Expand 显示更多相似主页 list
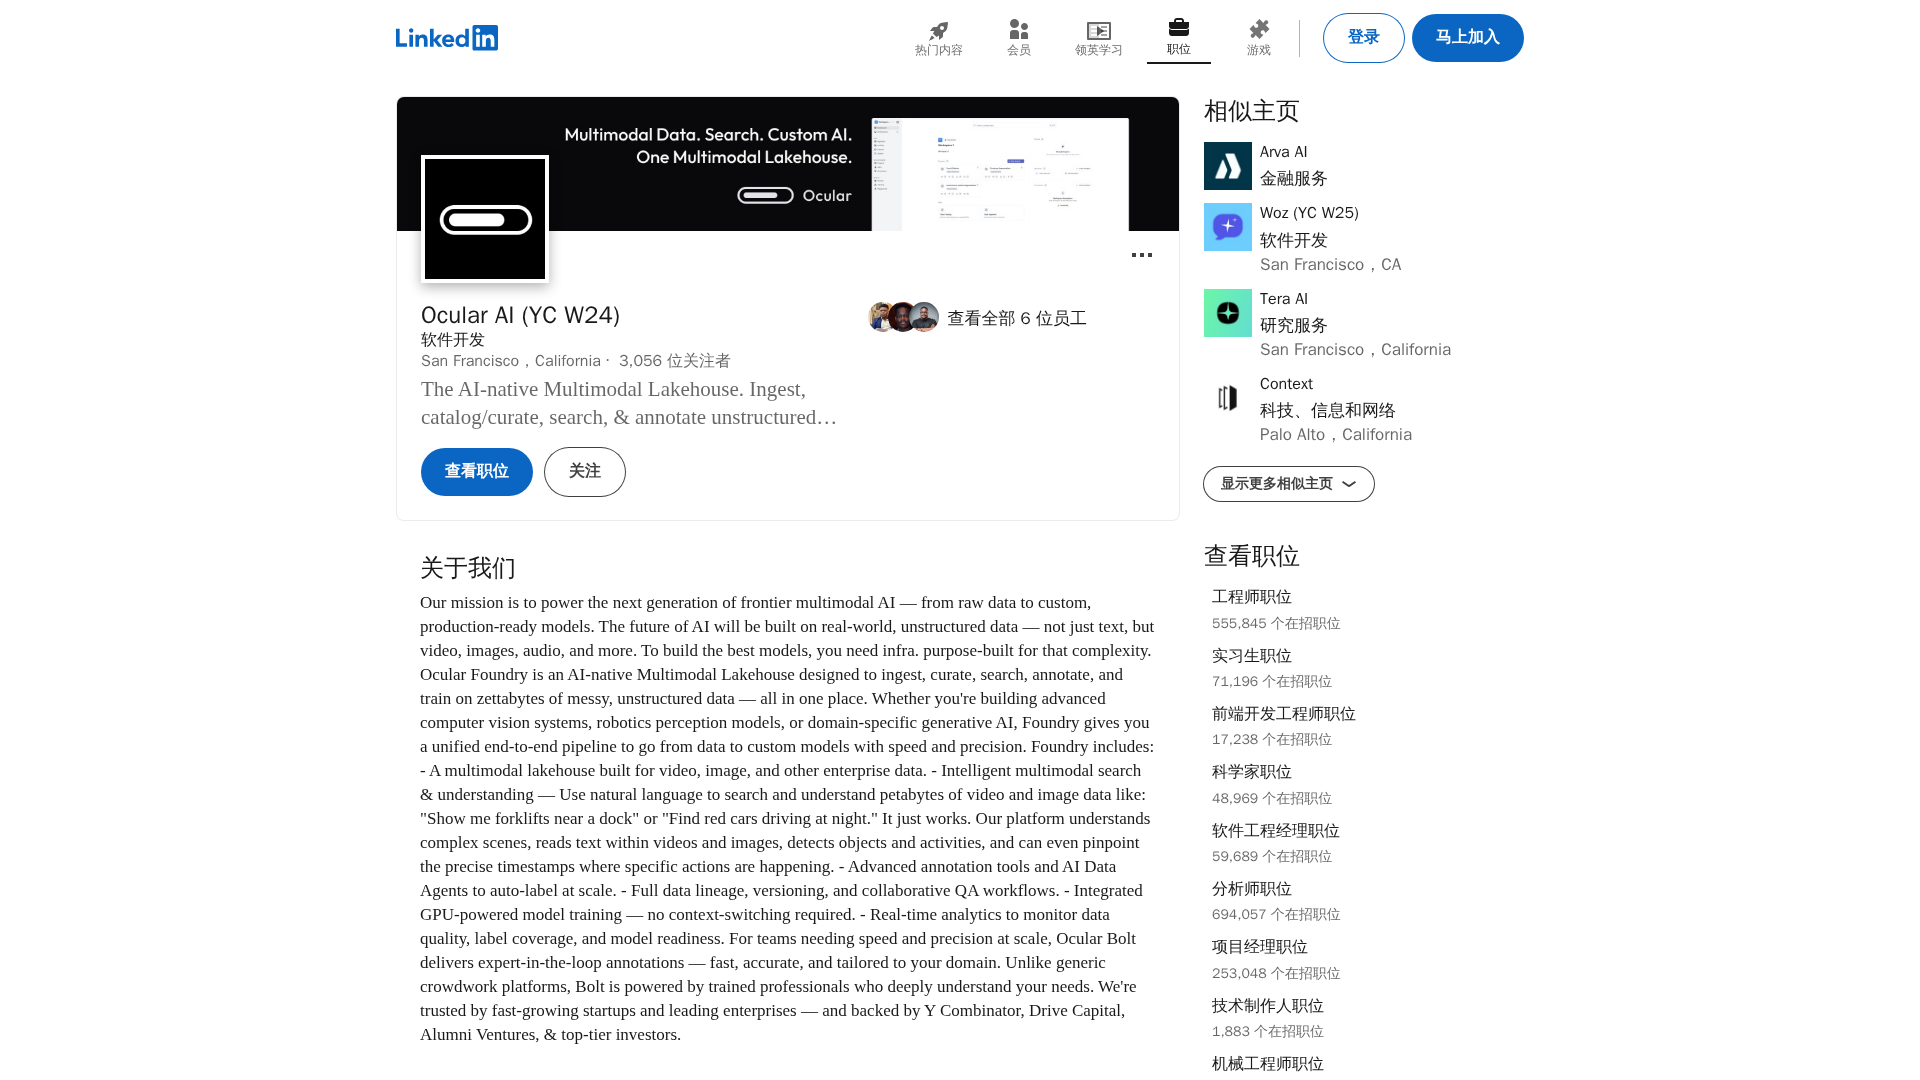 coord(1288,484)
